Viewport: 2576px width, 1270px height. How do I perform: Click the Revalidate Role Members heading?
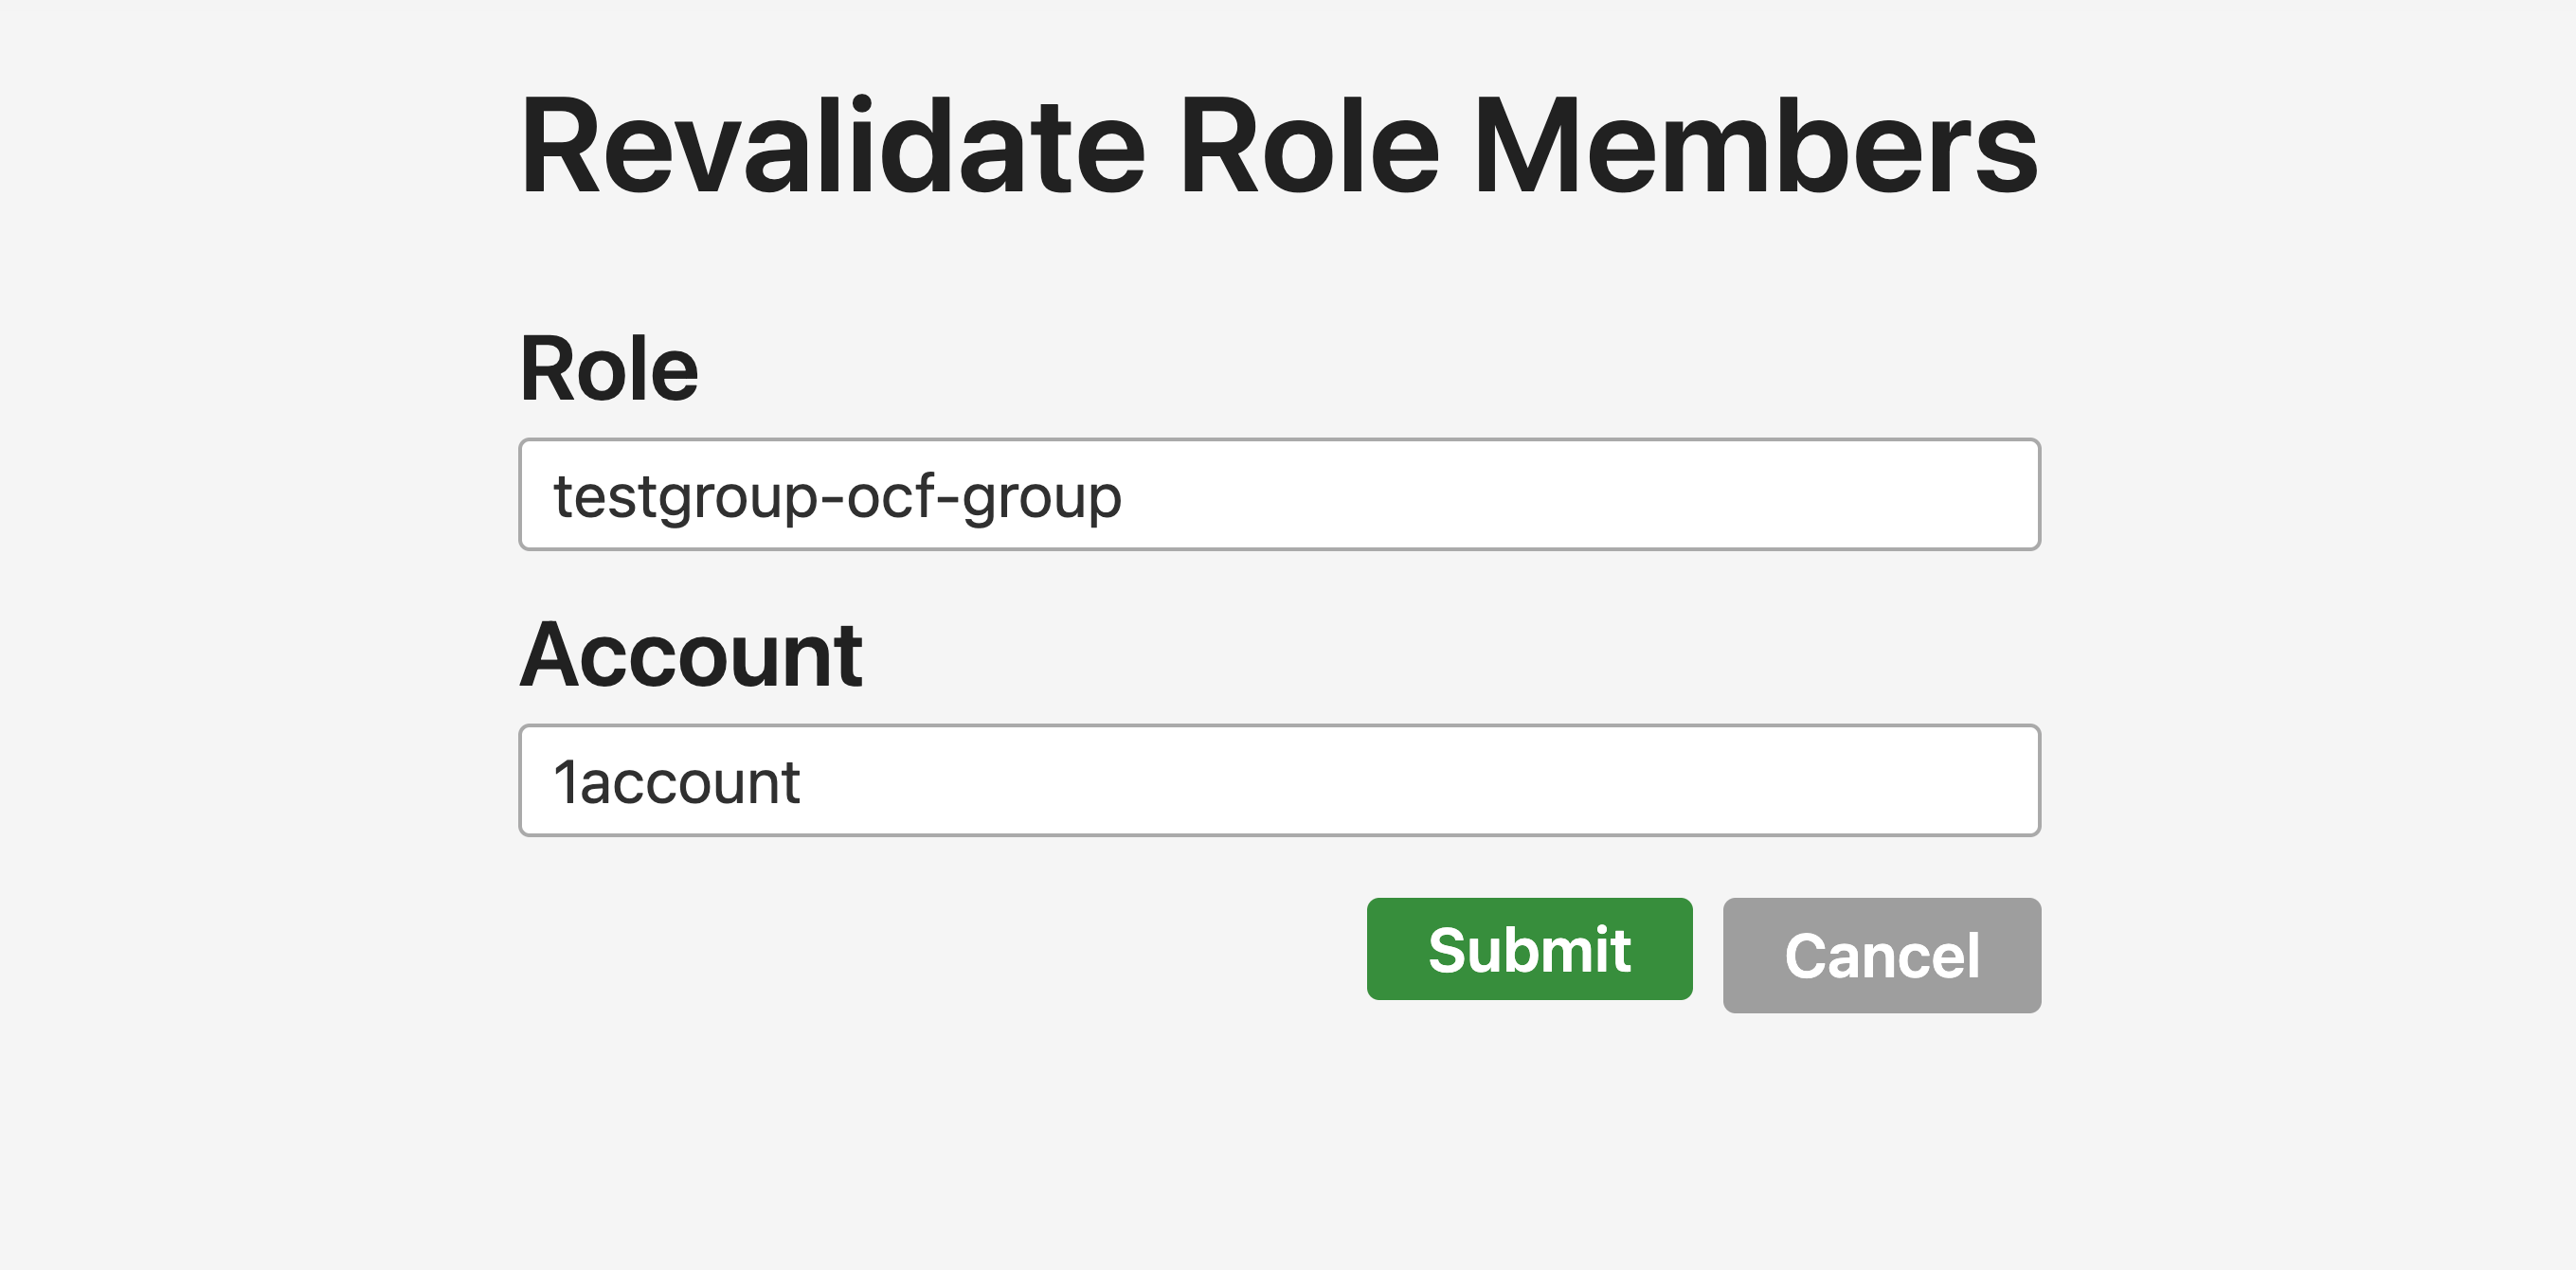(x=1279, y=146)
